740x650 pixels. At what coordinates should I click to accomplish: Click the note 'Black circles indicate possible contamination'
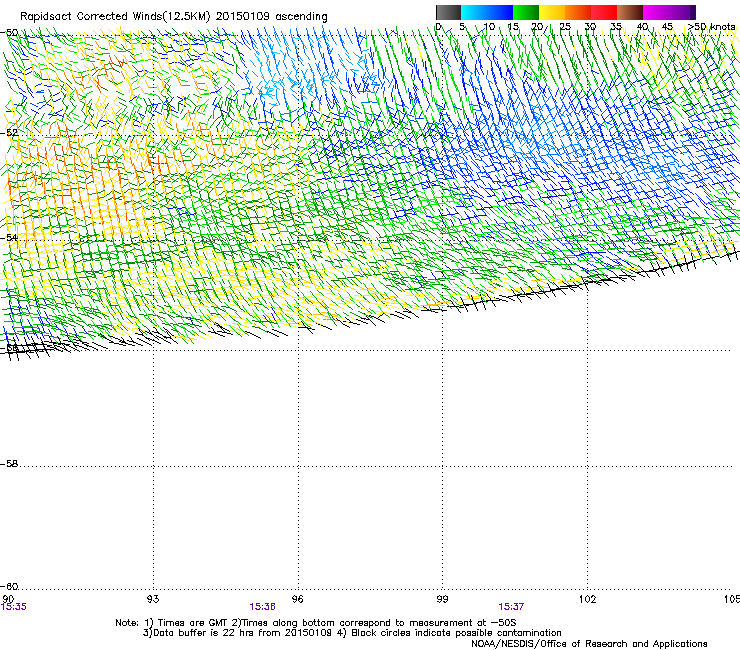[x=456, y=633]
